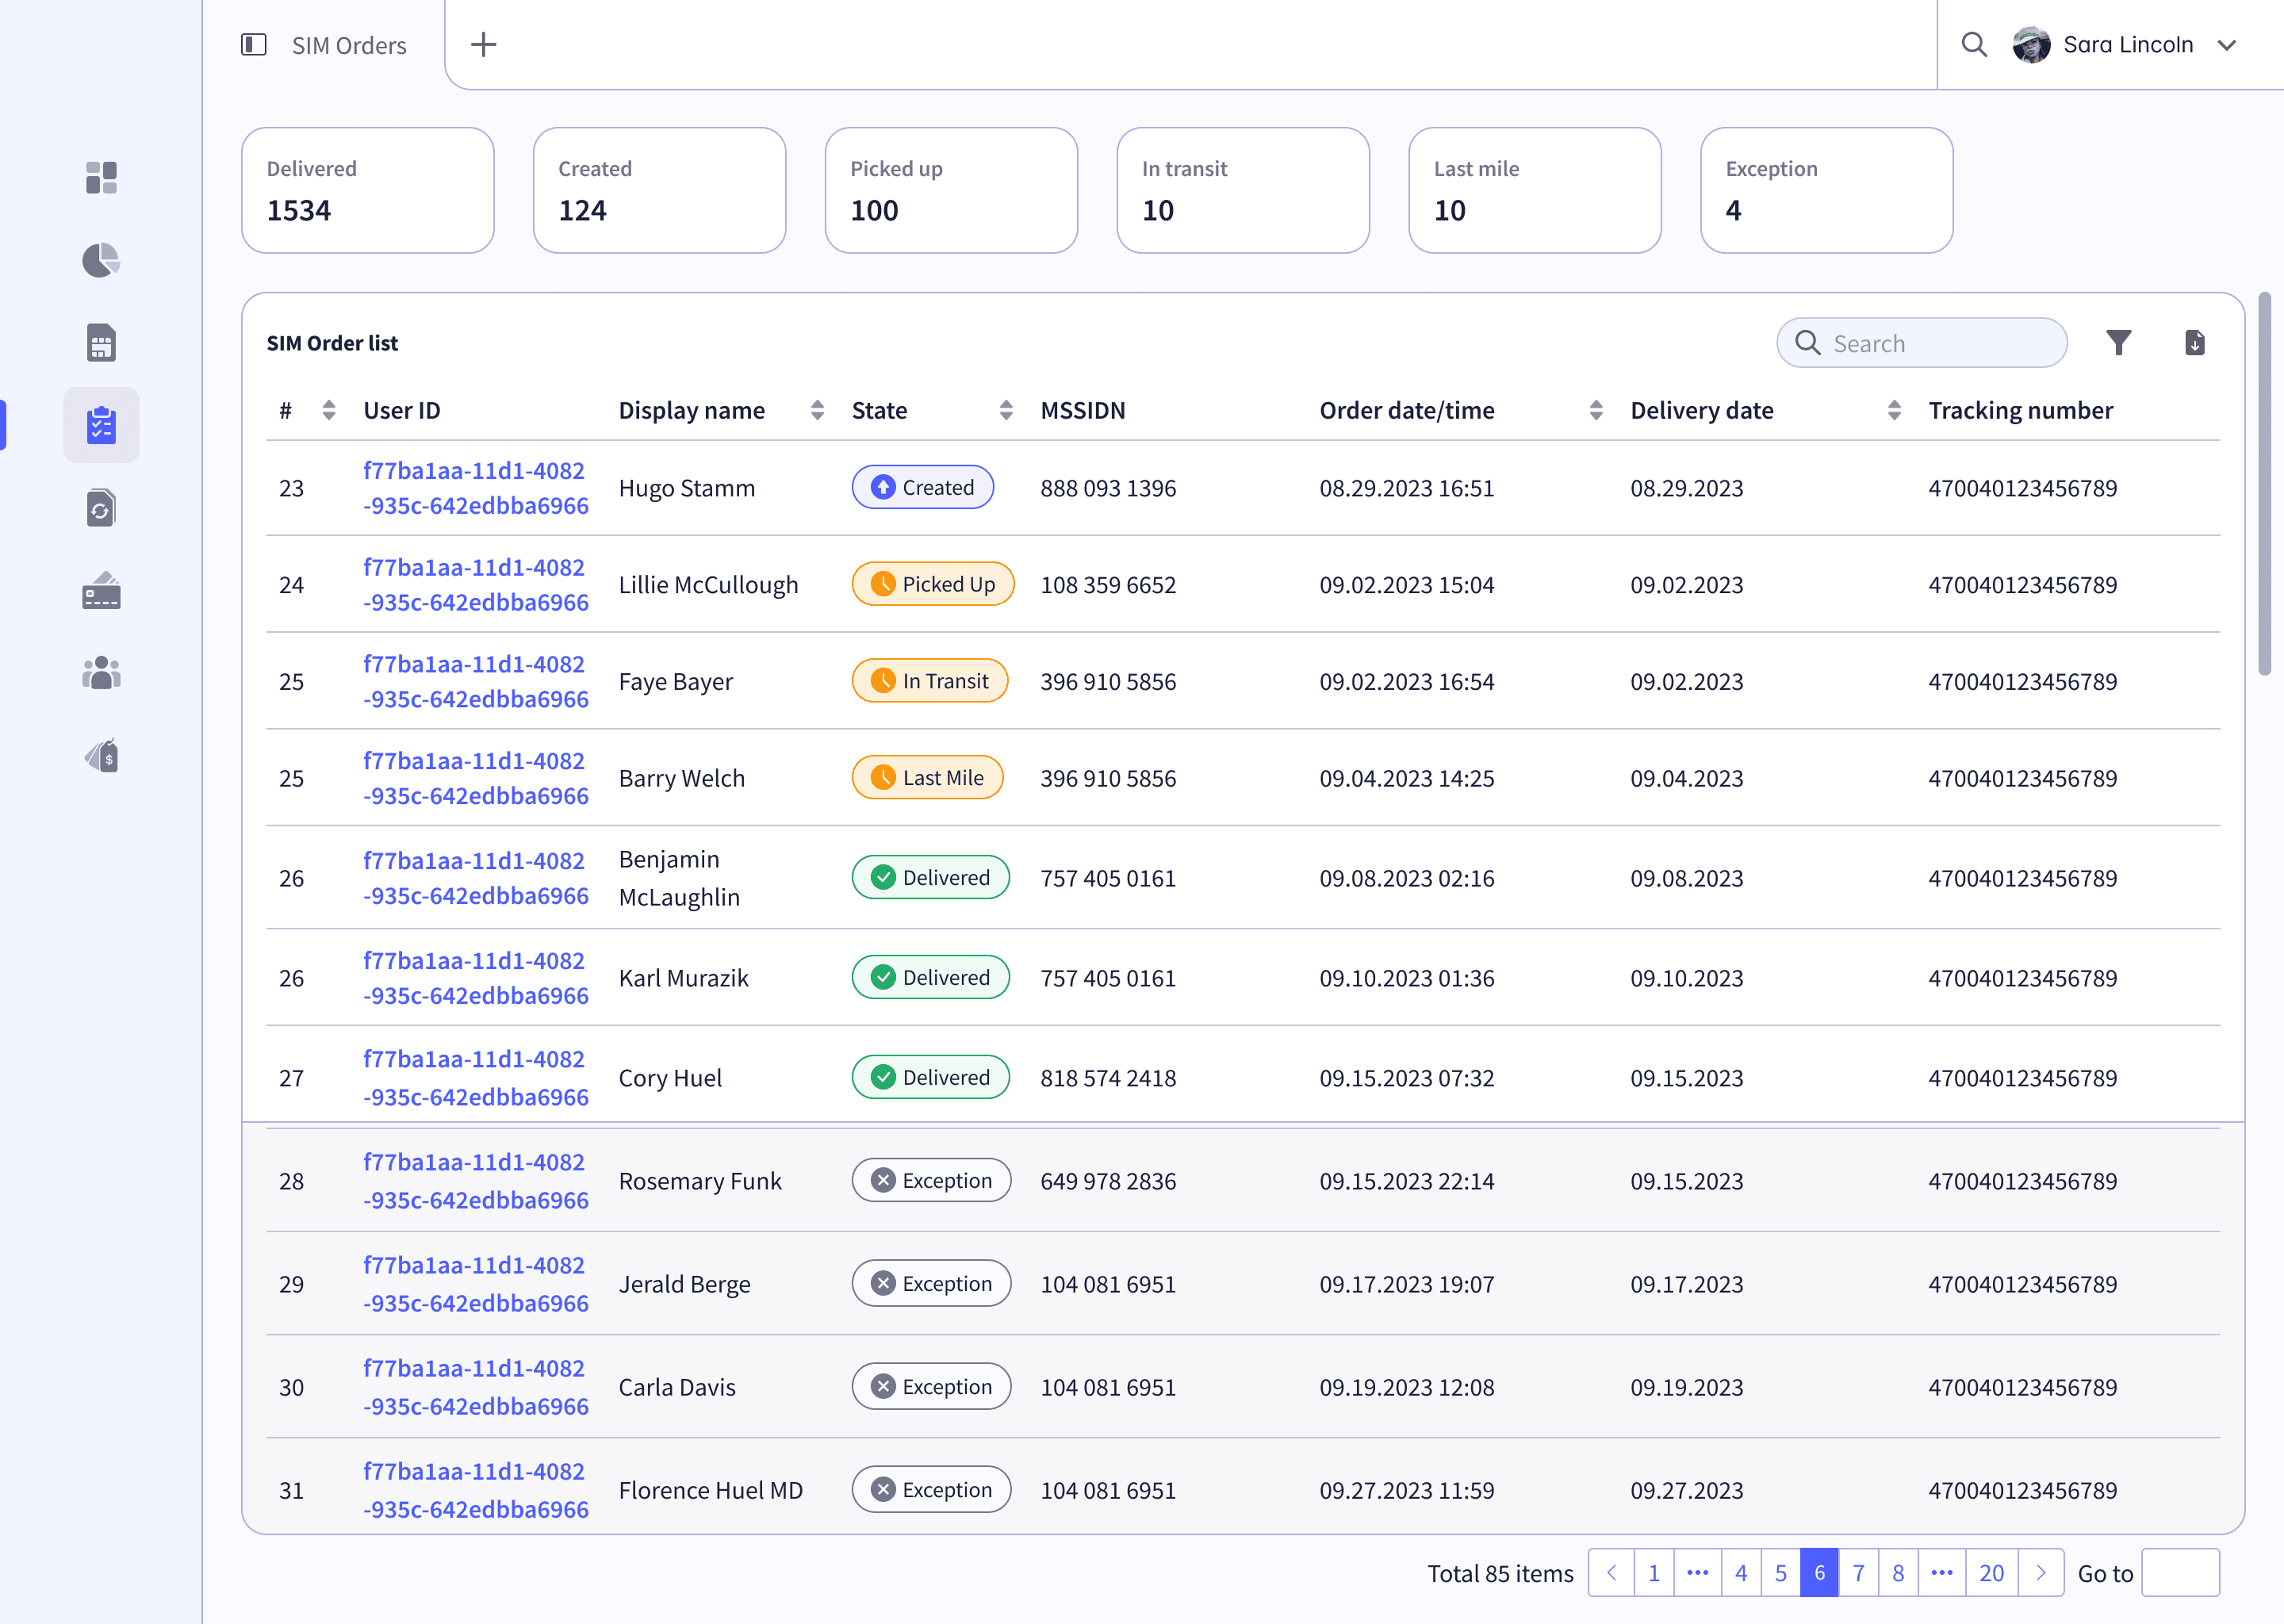The width and height of the screenshot is (2284, 1624).
Task: Click the ellipsis after page 1
Action: (x=1698, y=1573)
